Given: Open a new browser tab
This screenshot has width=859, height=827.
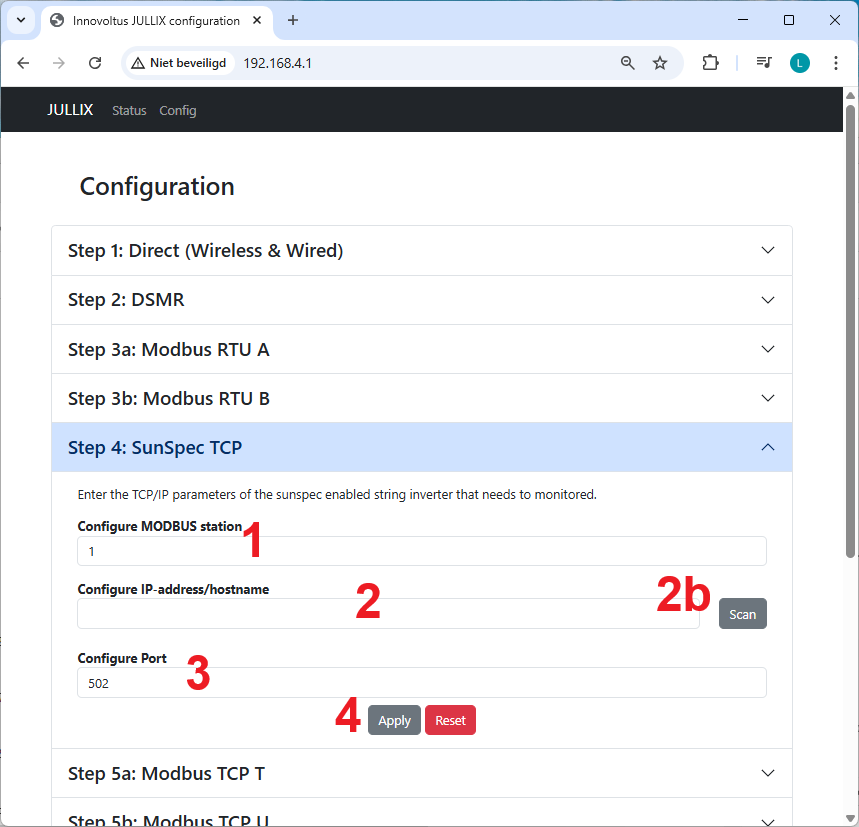Looking at the screenshot, I should point(293,20).
